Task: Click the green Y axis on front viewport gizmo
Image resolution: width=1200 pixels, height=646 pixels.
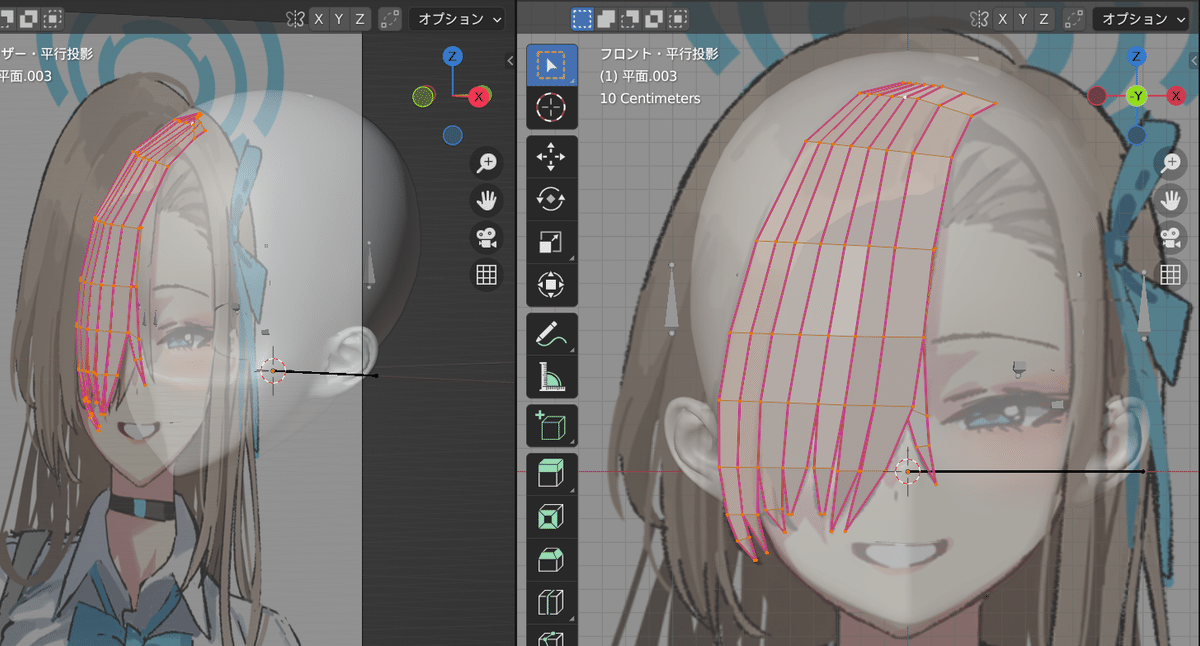Action: [1137, 96]
